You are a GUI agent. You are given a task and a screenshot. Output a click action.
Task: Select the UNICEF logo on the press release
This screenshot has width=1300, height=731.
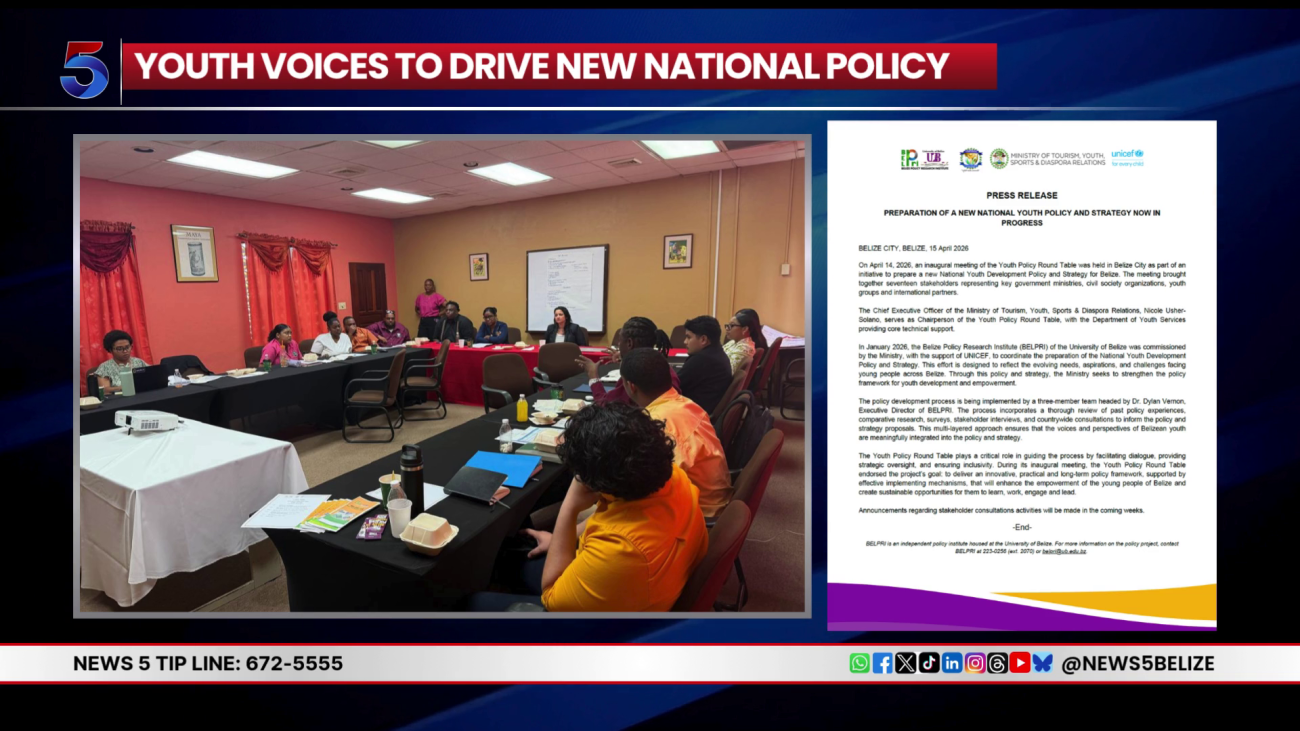tap(1127, 158)
